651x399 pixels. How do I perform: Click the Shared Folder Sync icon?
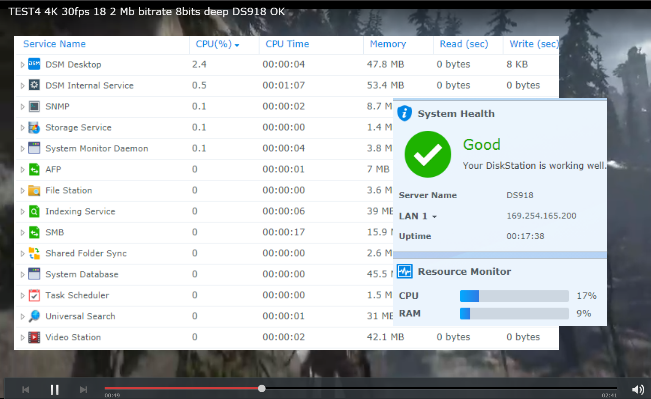click(34, 253)
